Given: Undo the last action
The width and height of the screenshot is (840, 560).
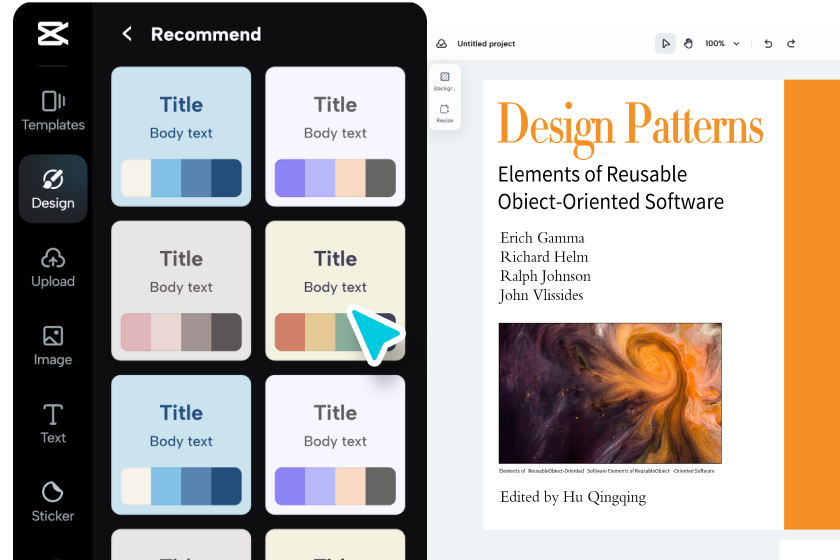Looking at the screenshot, I should click(768, 43).
